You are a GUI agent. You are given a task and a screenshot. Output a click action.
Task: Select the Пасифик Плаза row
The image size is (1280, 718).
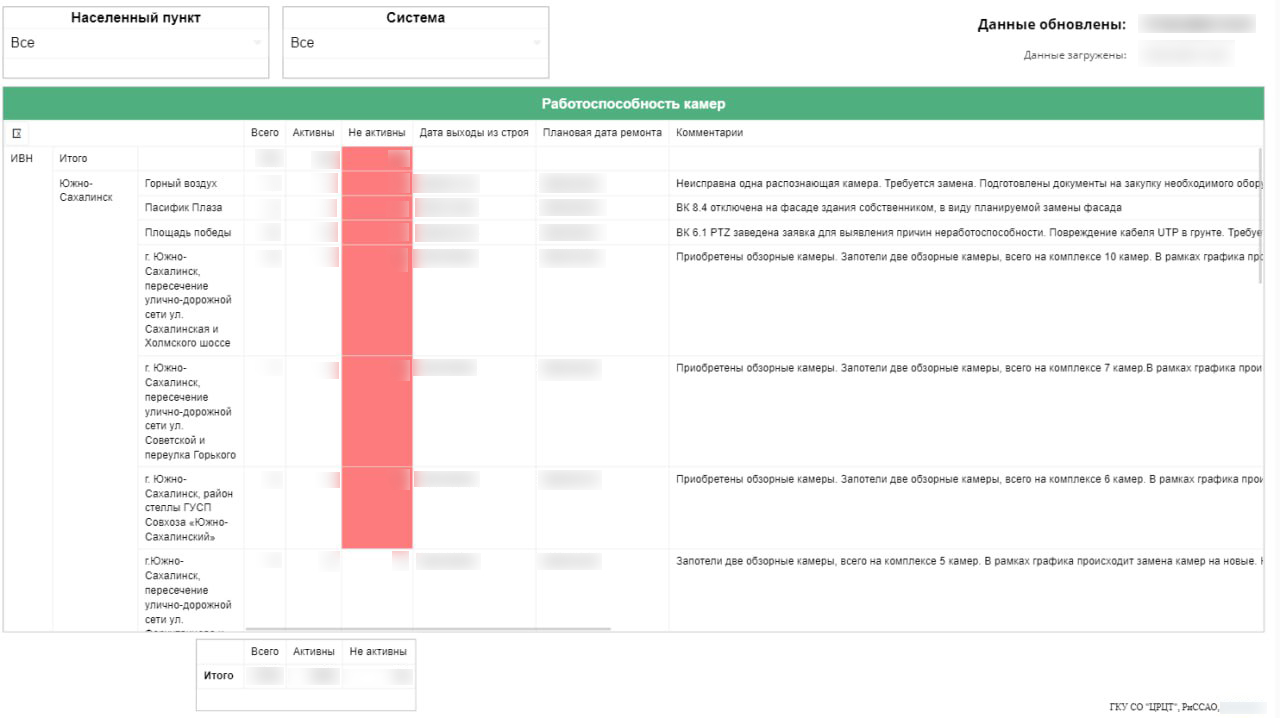tap(183, 208)
